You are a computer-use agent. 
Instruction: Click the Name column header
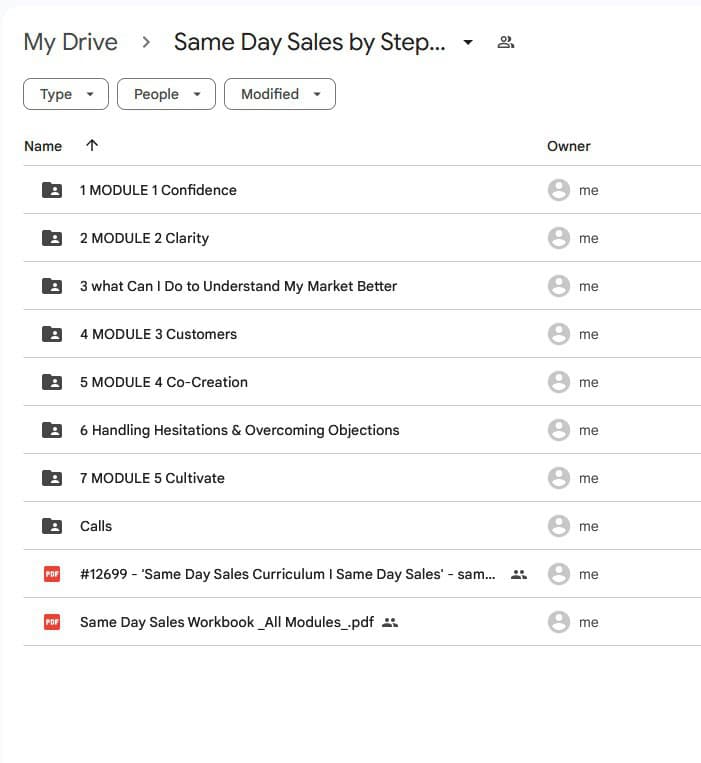(x=43, y=146)
